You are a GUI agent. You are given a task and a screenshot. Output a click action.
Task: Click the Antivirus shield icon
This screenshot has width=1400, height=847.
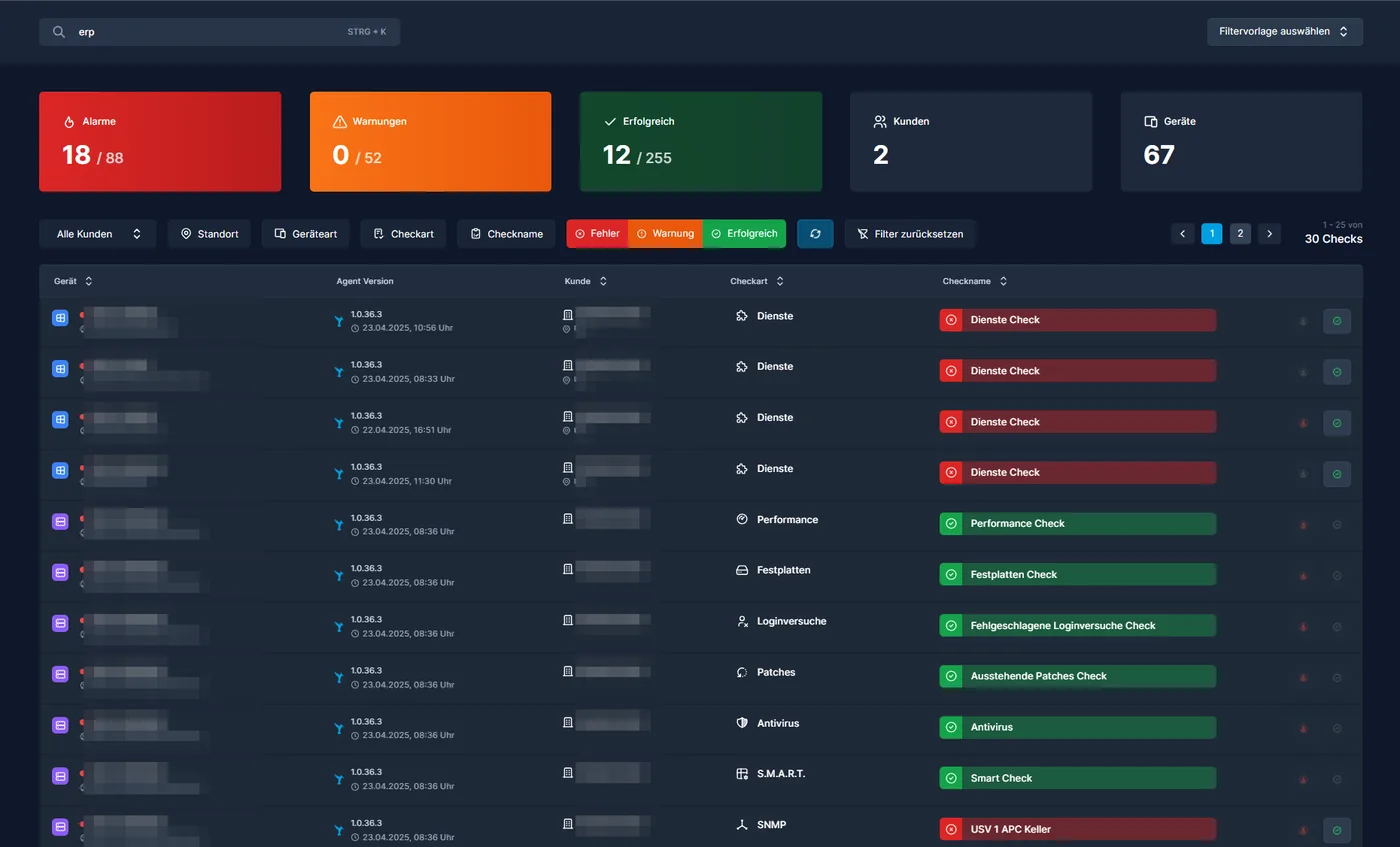(x=742, y=723)
